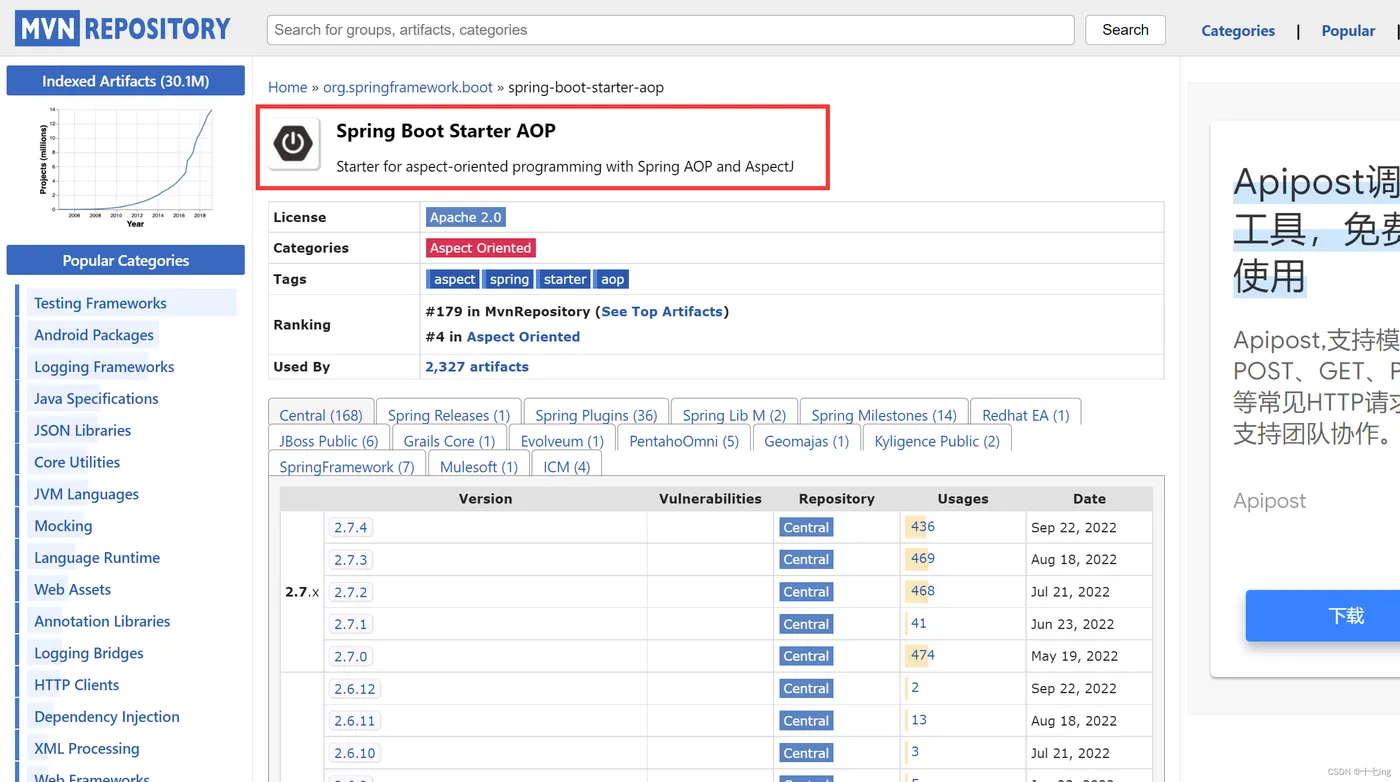Screen dimensions: 1400x782
Task: Click the starter tag
Action: coord(565,279)
